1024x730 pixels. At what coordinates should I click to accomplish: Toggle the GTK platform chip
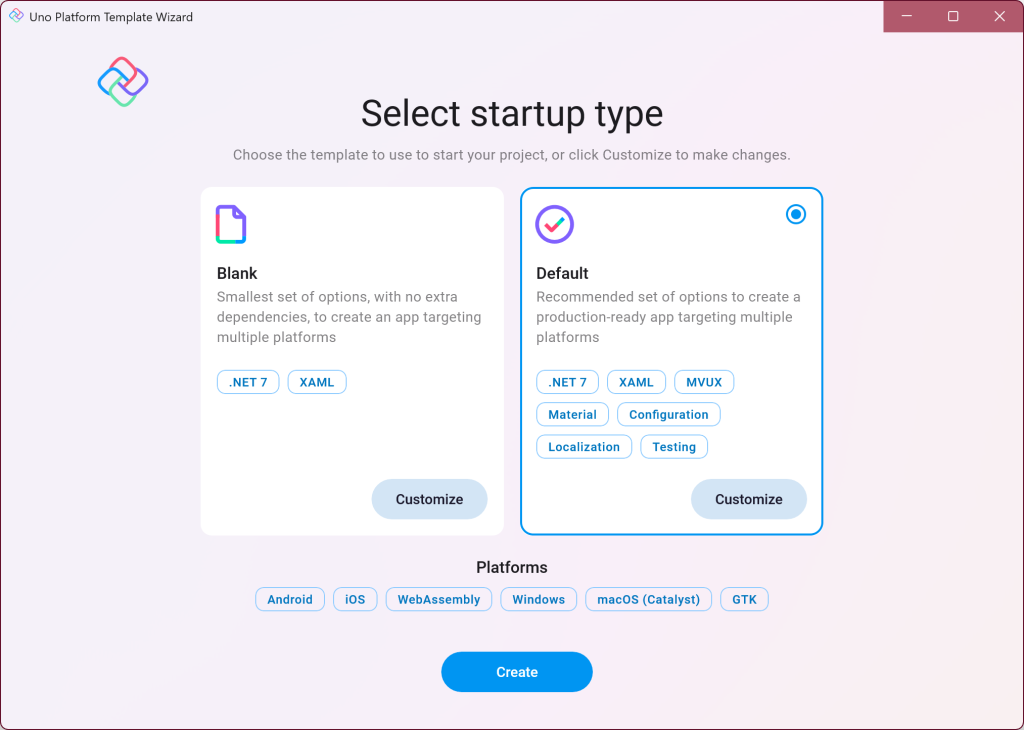click(744, 600)
